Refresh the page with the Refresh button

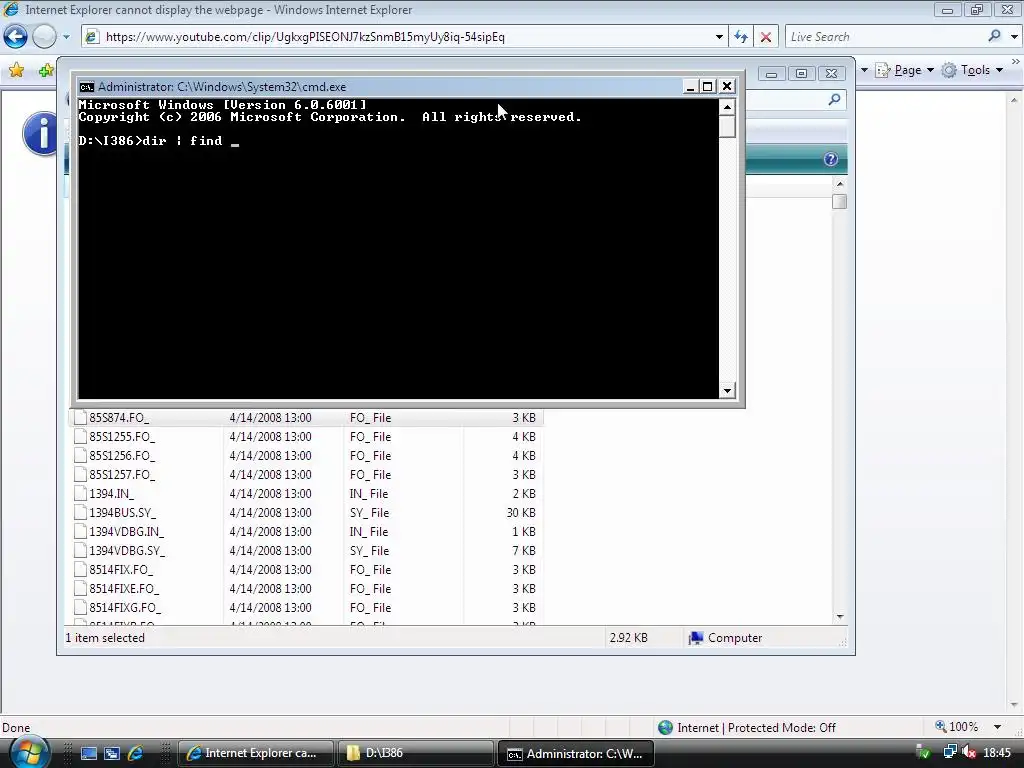(x=741, y=37)
